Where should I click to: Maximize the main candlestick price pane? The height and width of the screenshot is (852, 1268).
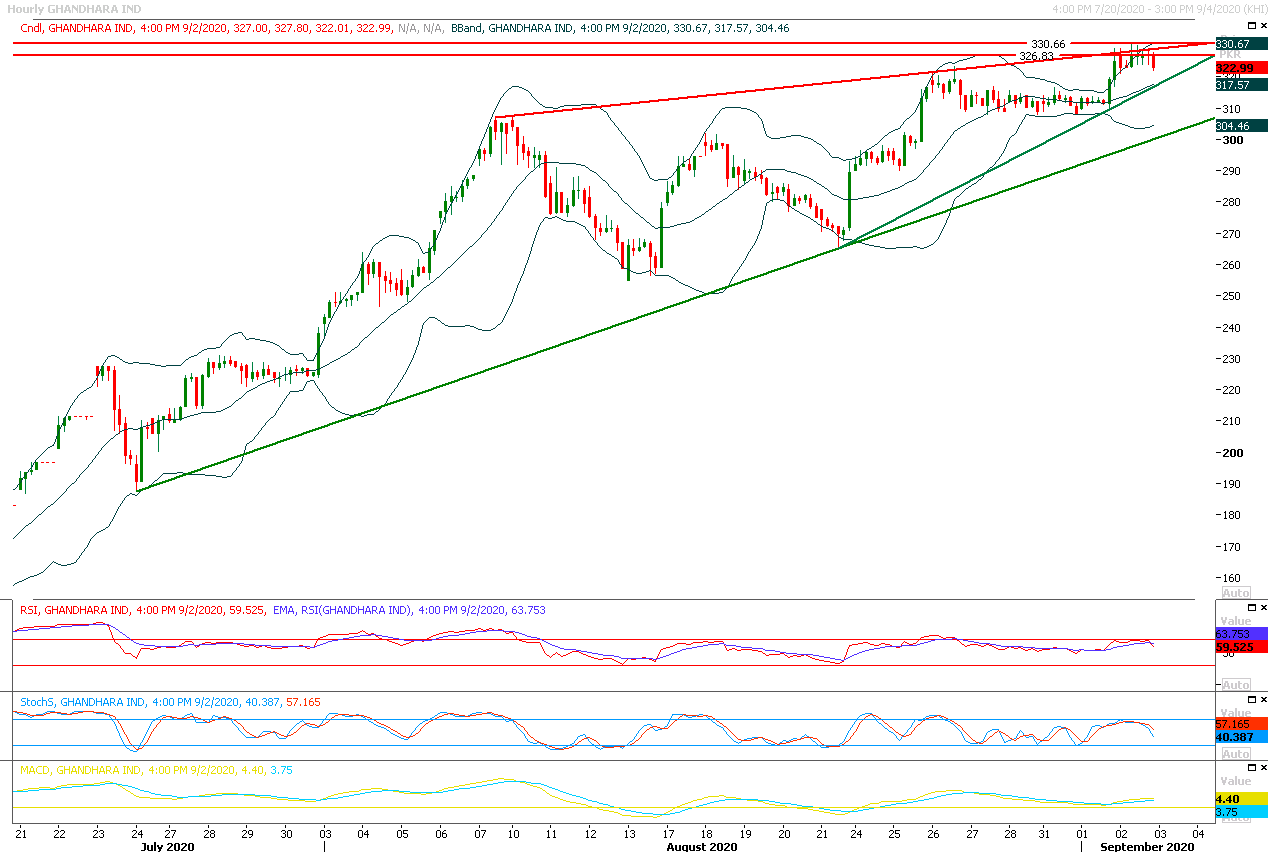click(1251, 25)
